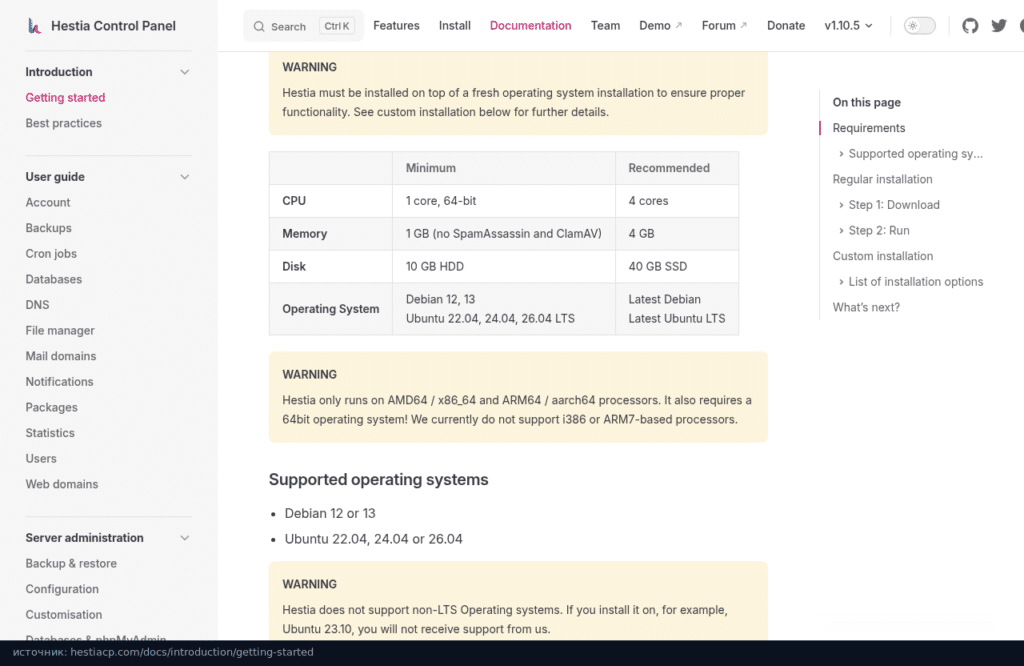This screenshot has width=1024, height=666.
Task: Select the Documentation nav item
Action: [530, 25]
